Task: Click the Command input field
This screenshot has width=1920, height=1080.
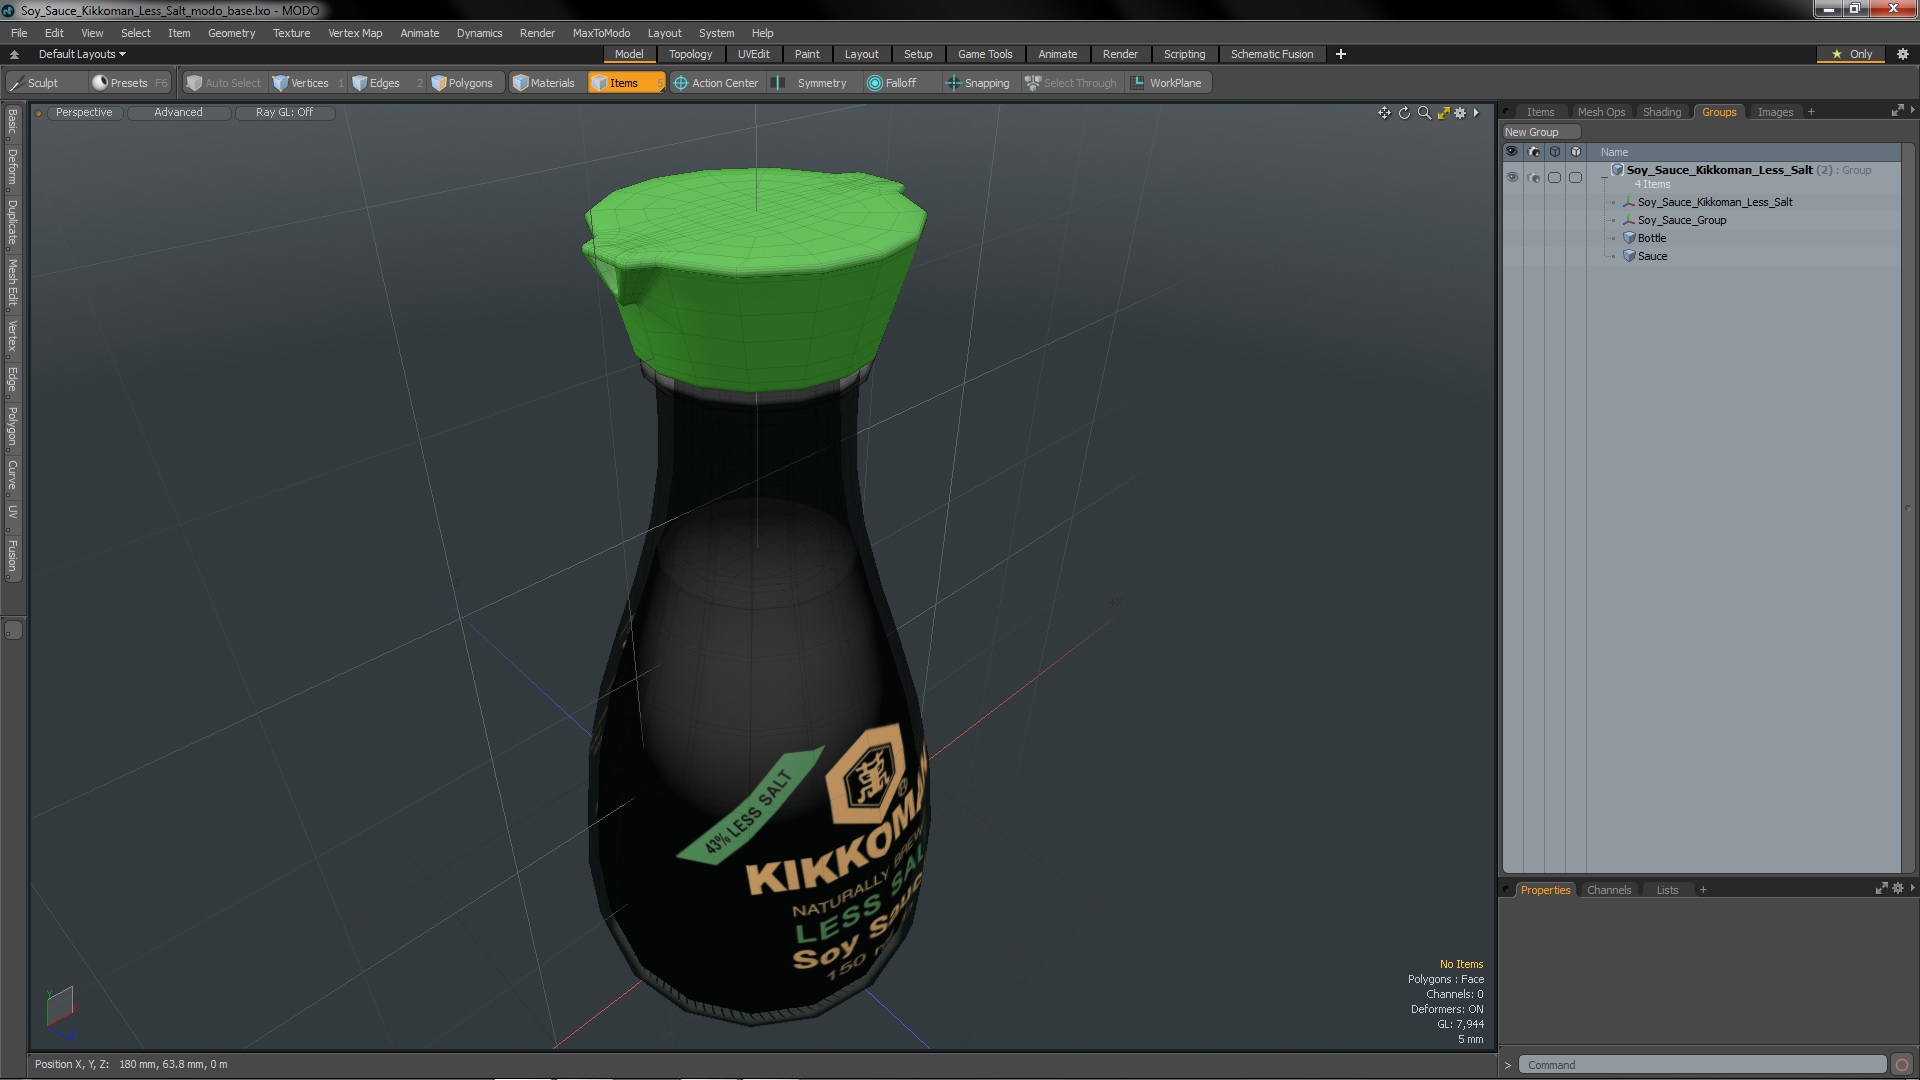Action: [x=1702, y=1065]
